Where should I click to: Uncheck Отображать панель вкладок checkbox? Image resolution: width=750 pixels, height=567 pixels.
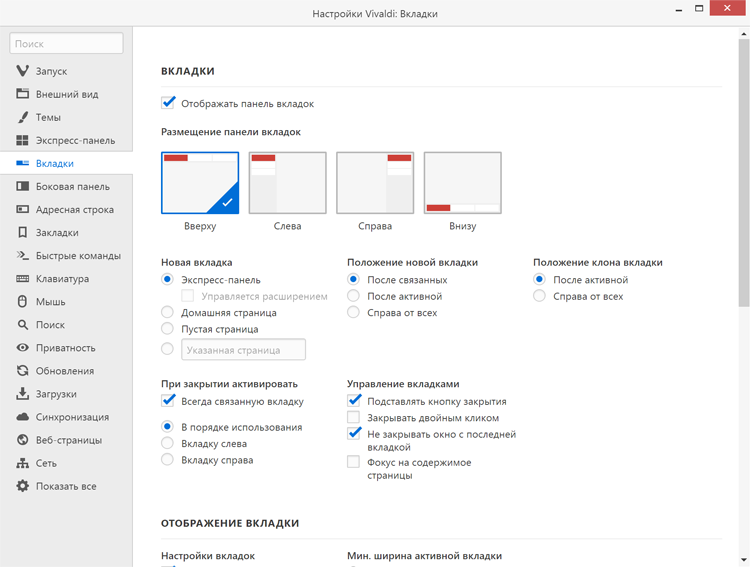coord(168,103)
